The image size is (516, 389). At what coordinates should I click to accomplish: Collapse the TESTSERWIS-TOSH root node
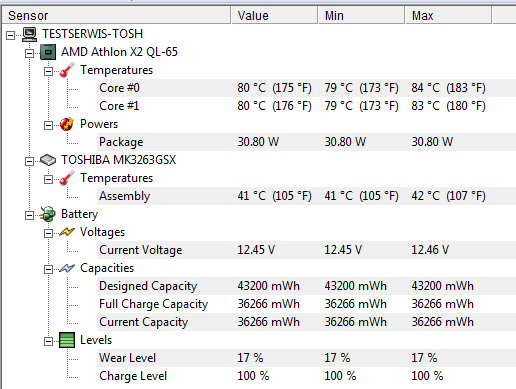coord(11,35)
